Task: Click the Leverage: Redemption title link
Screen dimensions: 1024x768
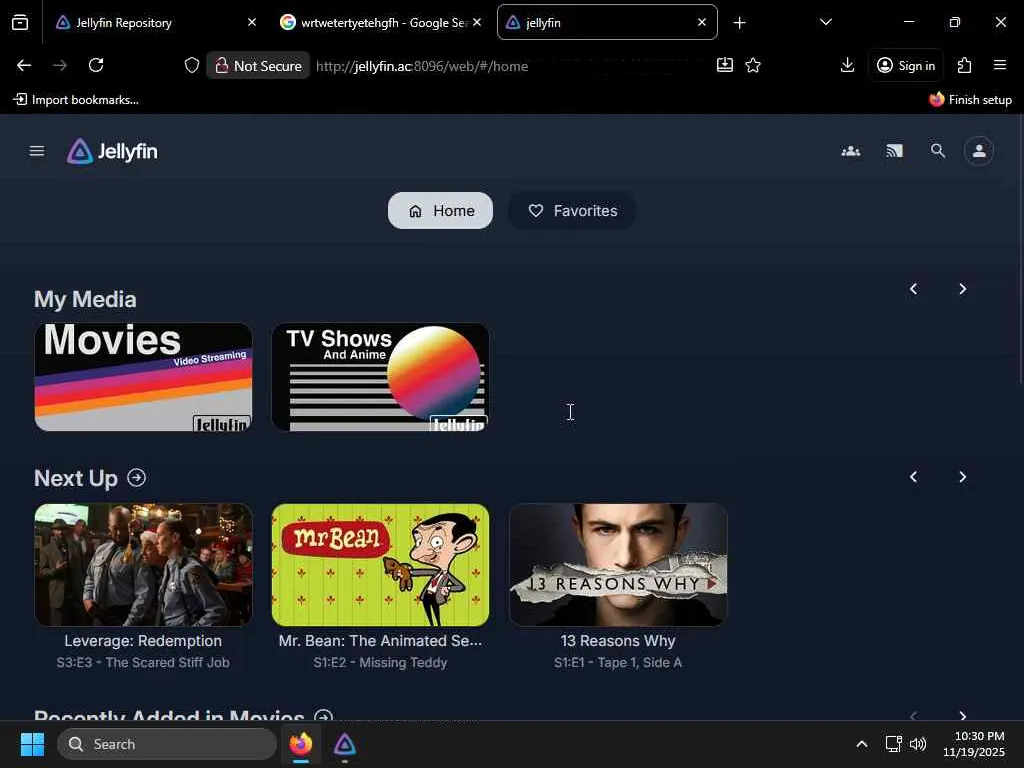Action: click(x=143, y=641)
